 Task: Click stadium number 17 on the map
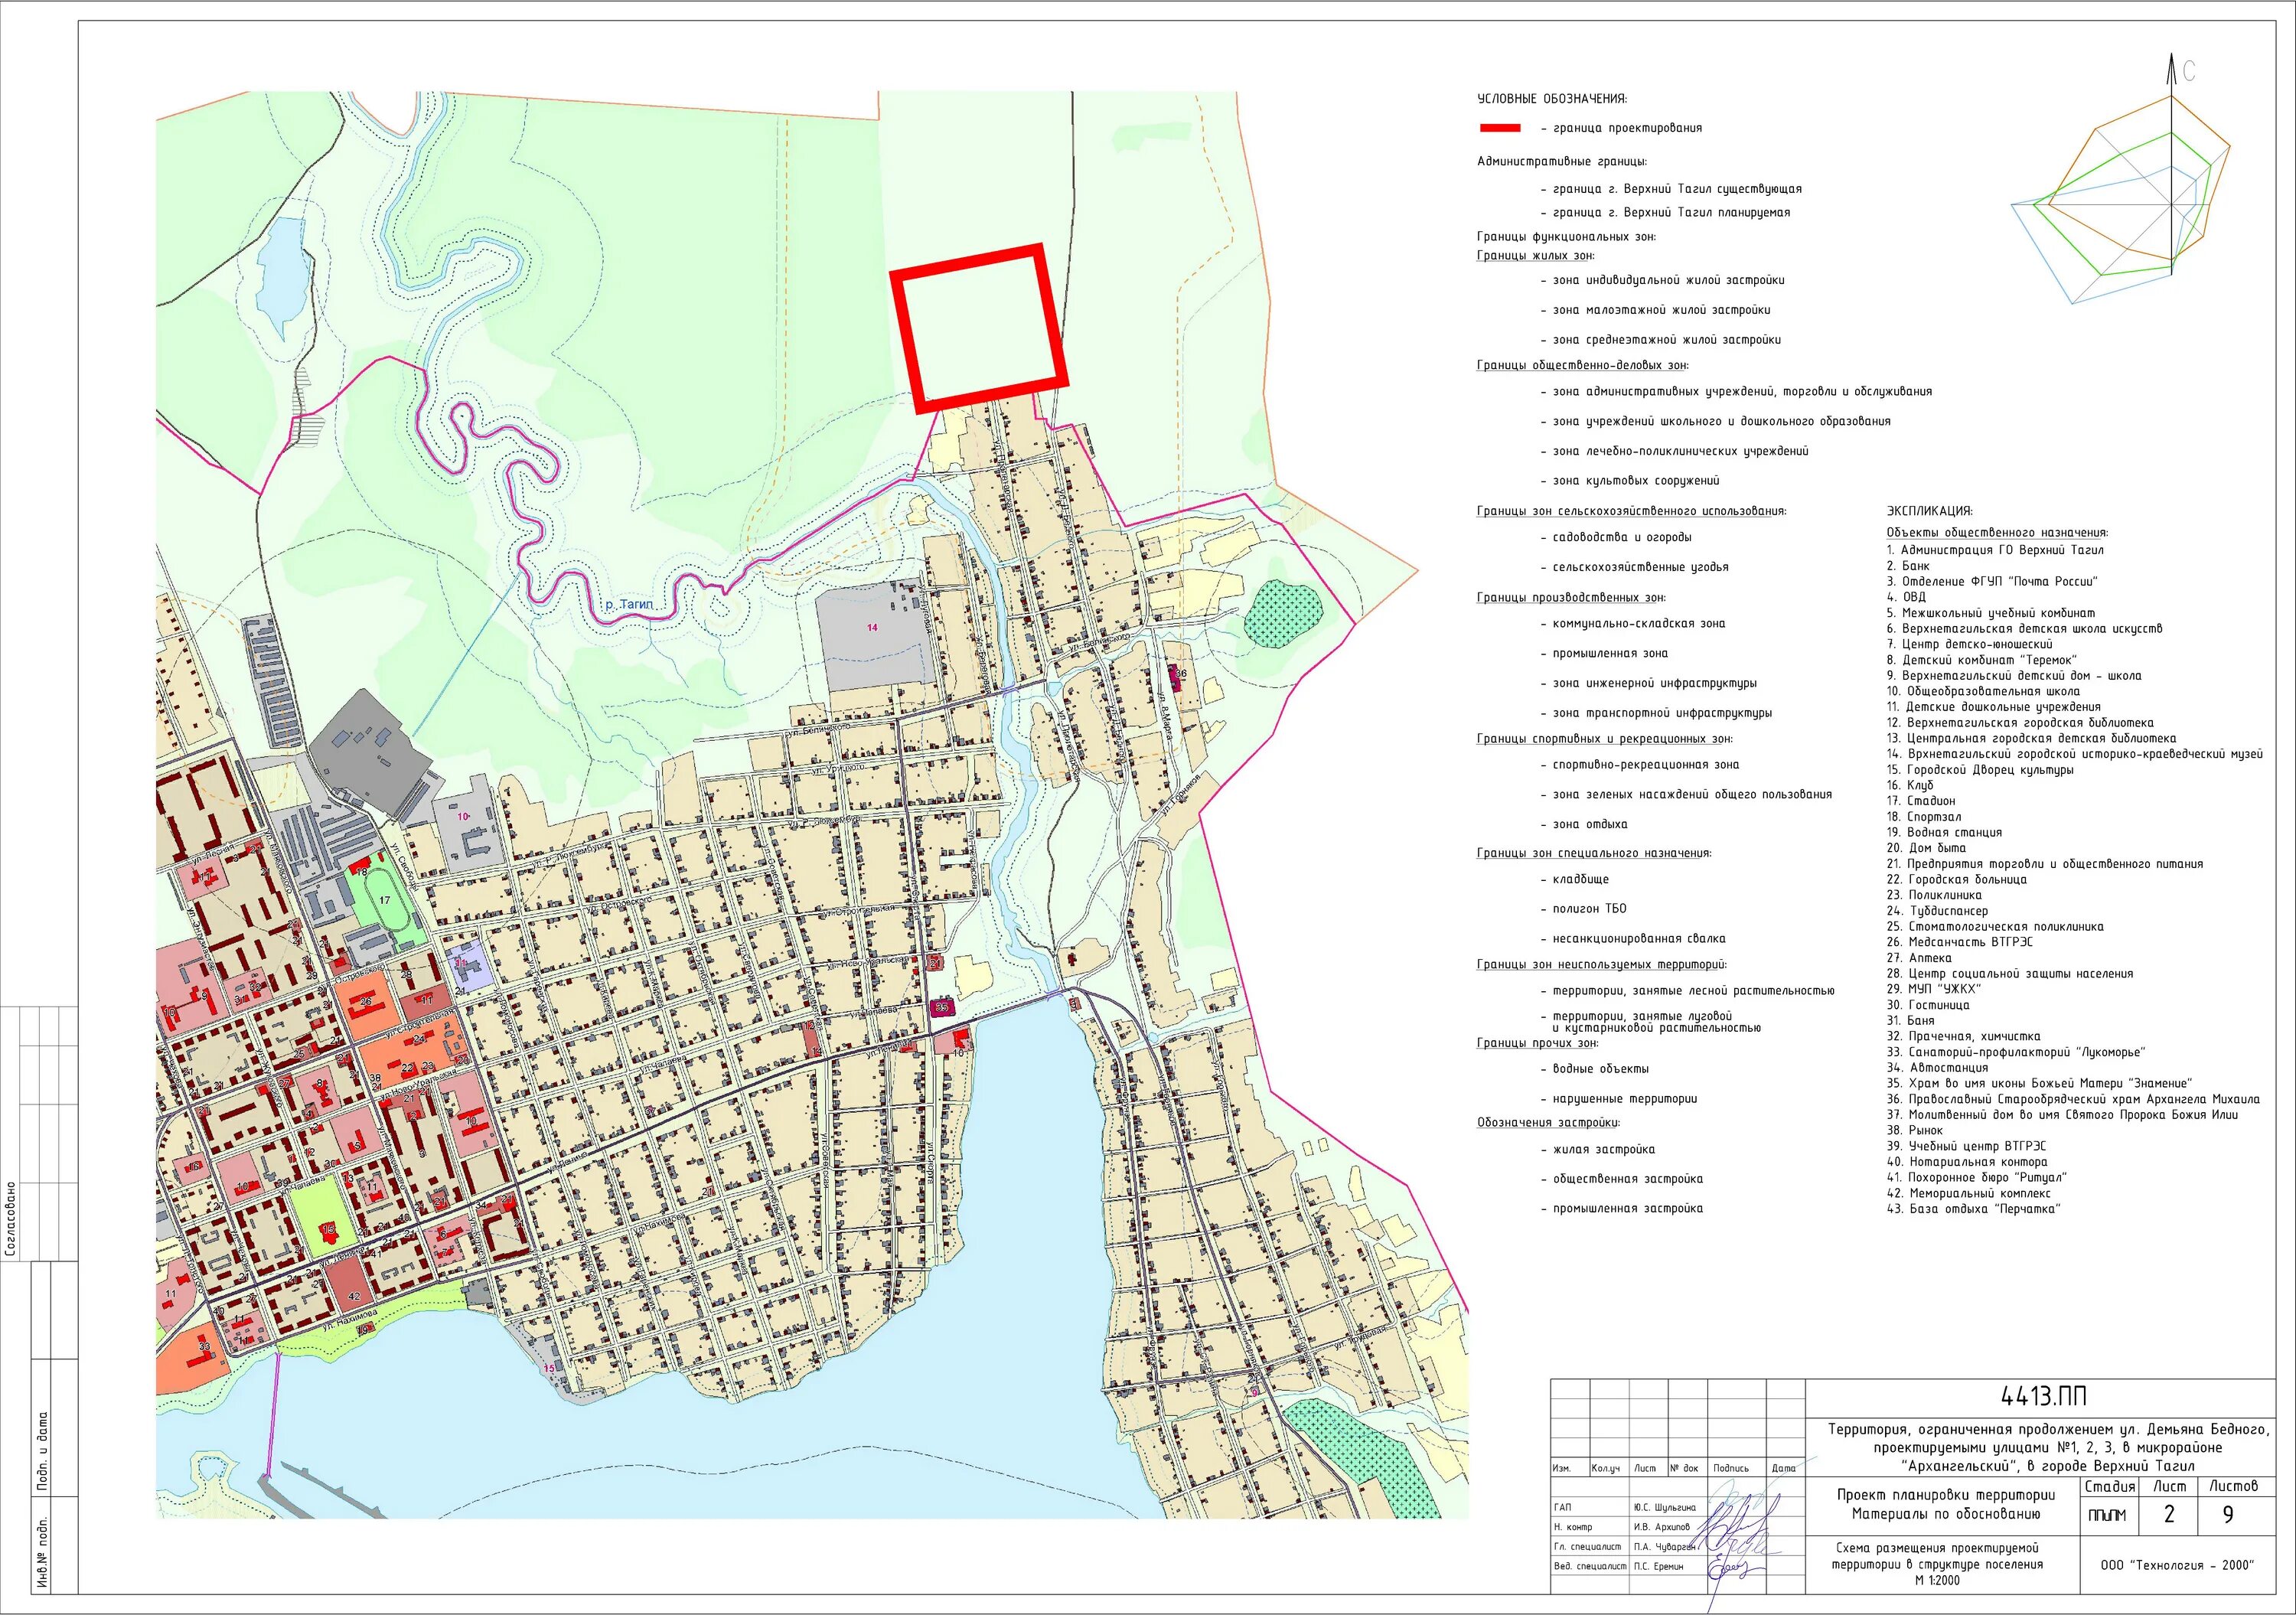point(385,901)
